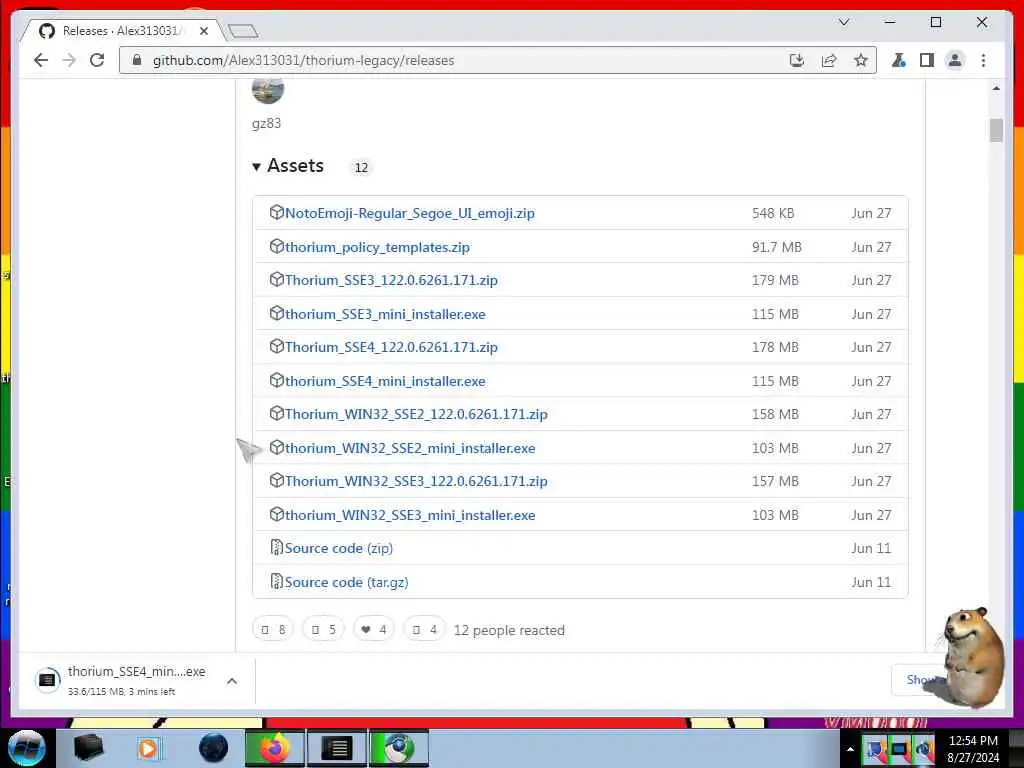
Task: Download Source code (tar.gz)
Action: point(346,582)
